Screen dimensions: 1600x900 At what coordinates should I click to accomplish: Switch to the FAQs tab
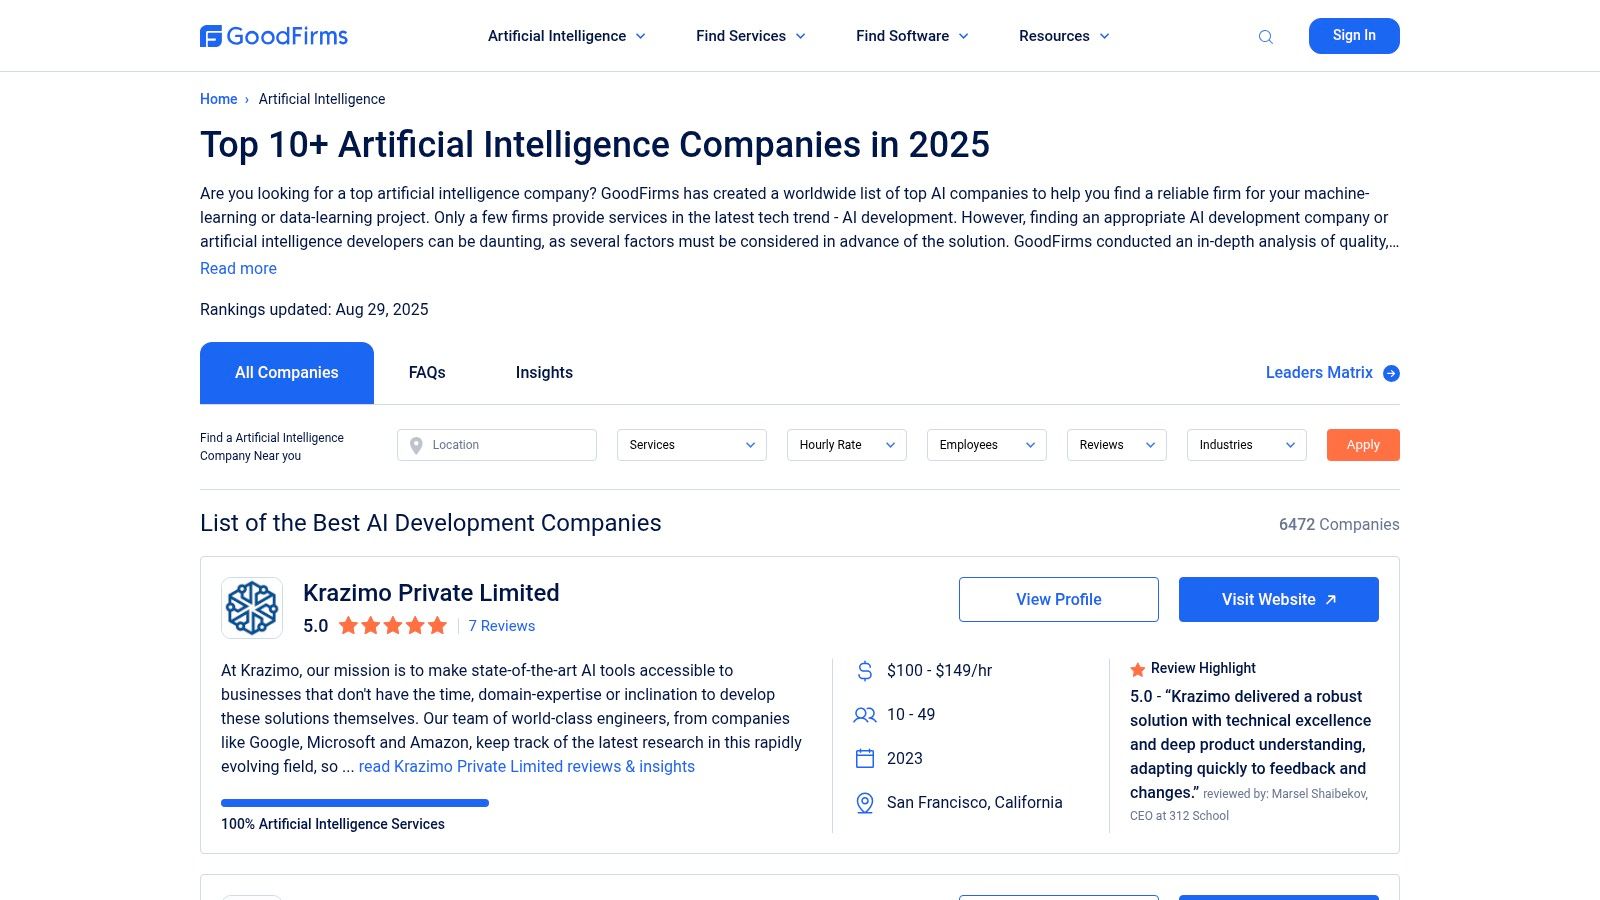427,373
